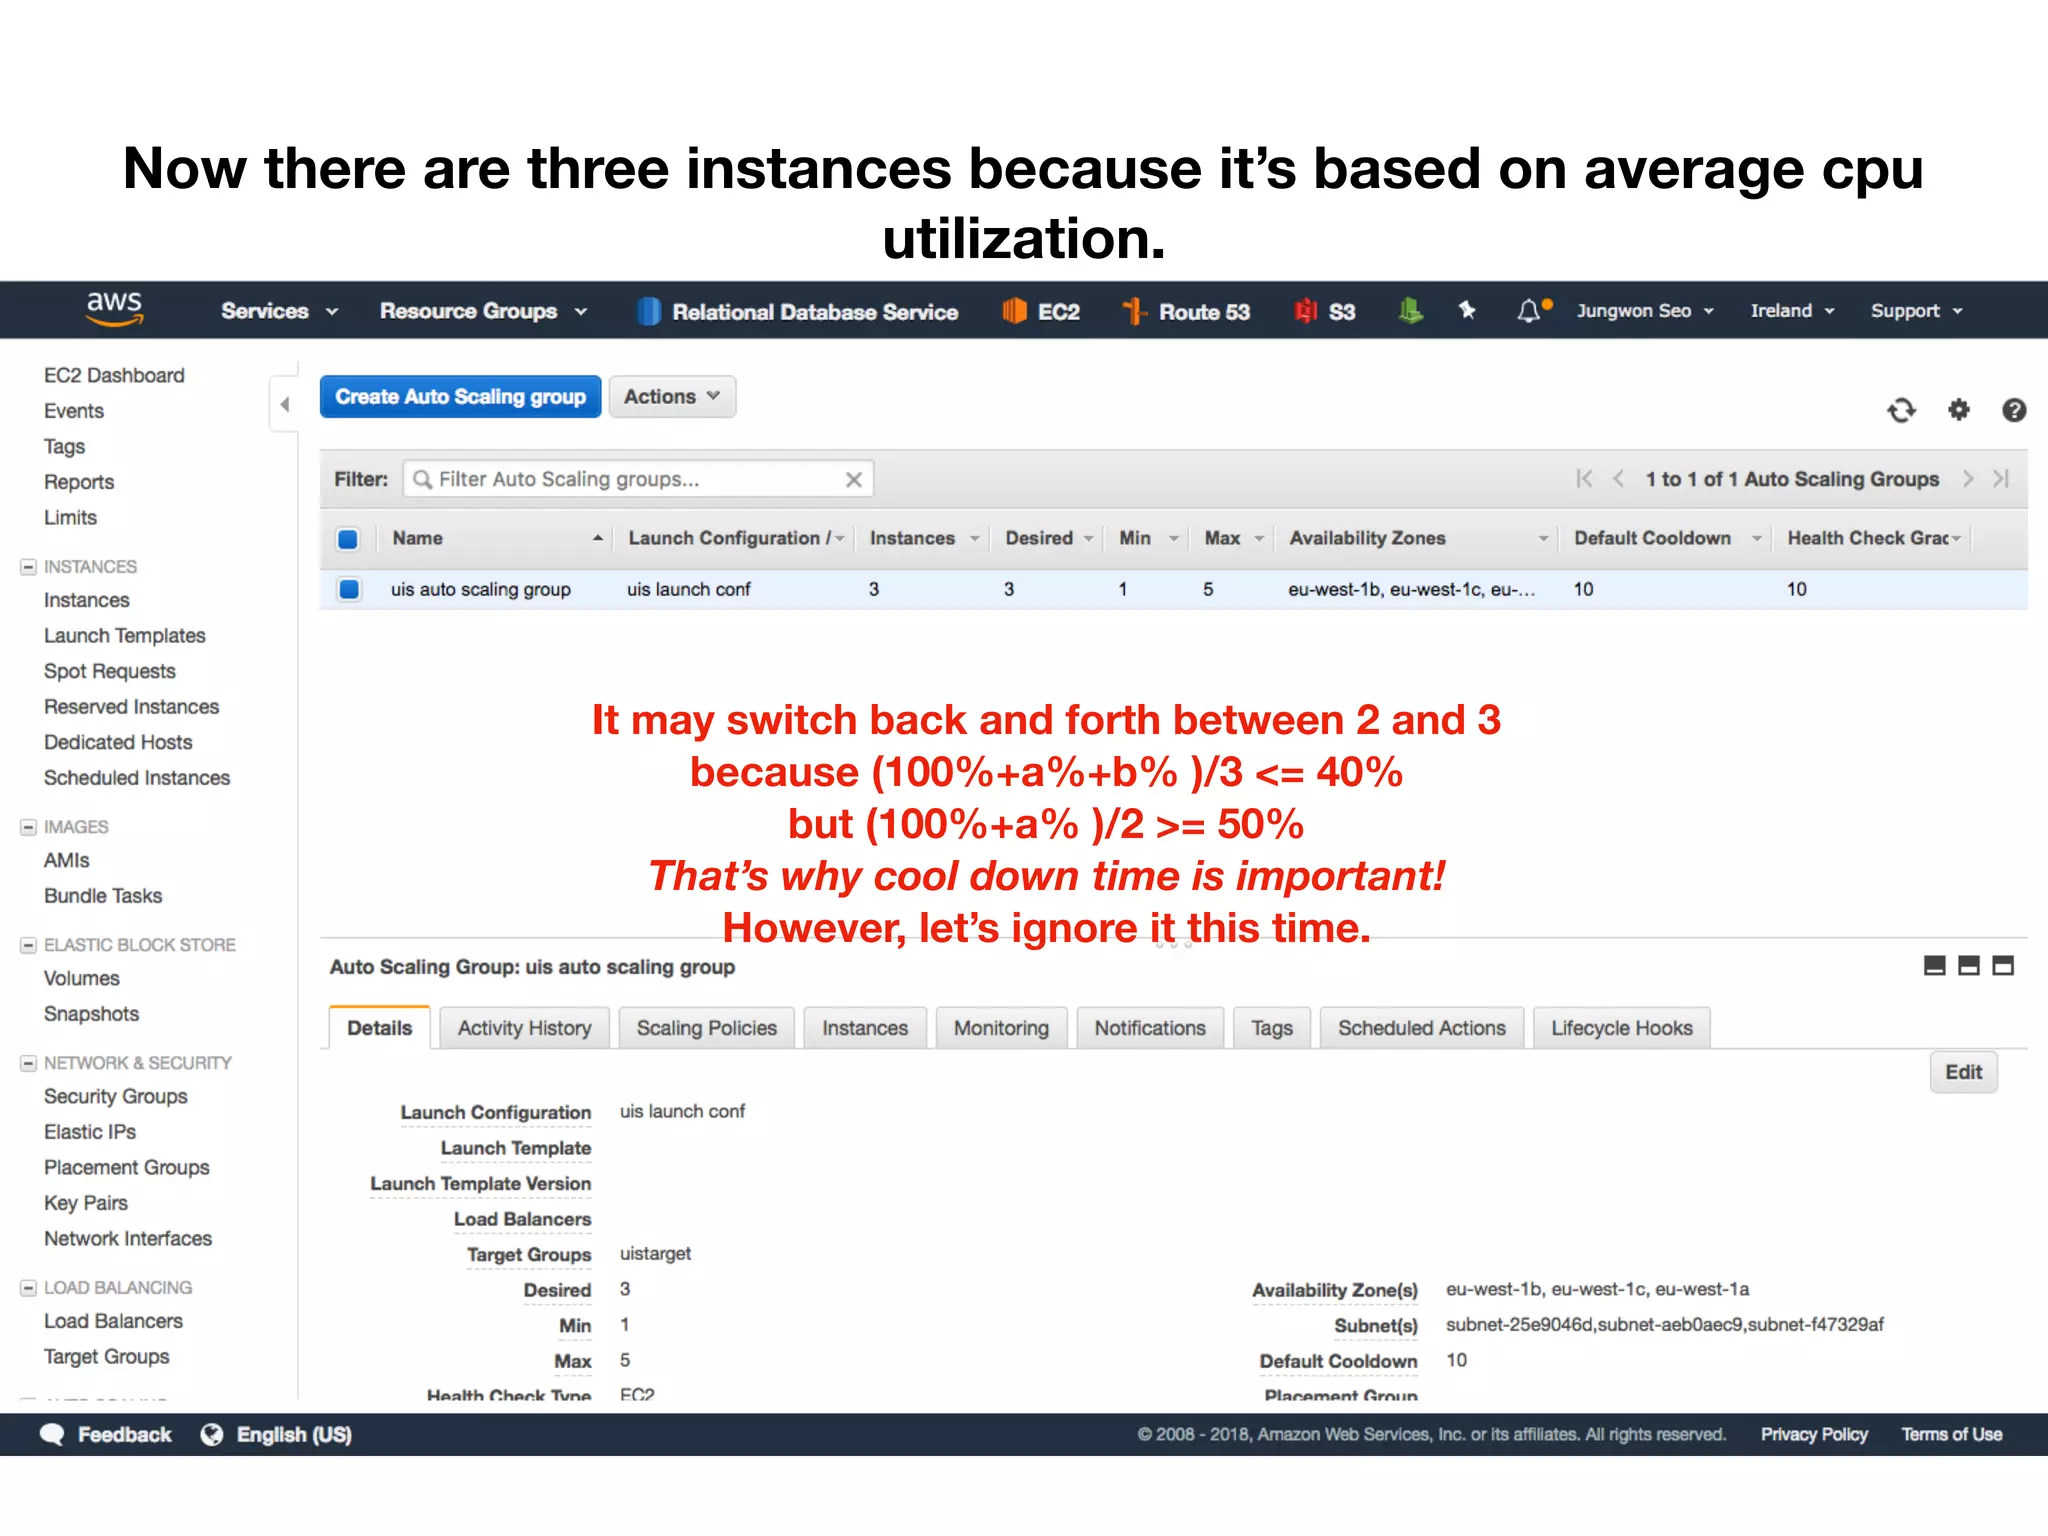Open the EC2 shortcut in the top bar
The image size is (2048, 1536).
click(1041, 312)
